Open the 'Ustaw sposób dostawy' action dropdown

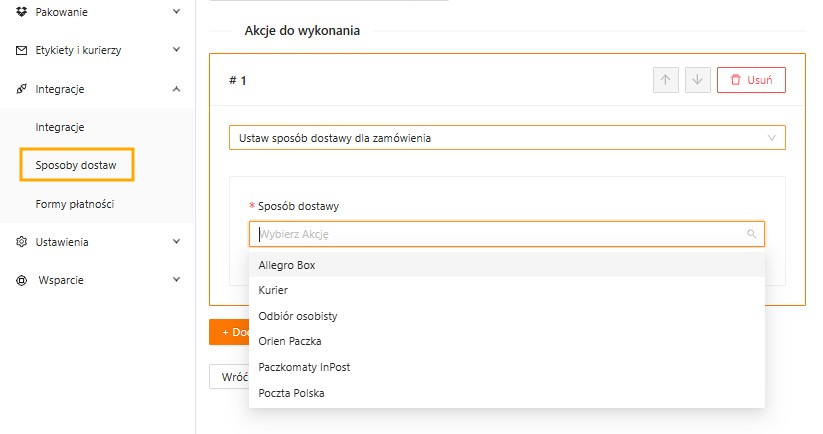(x=506, y=137)
